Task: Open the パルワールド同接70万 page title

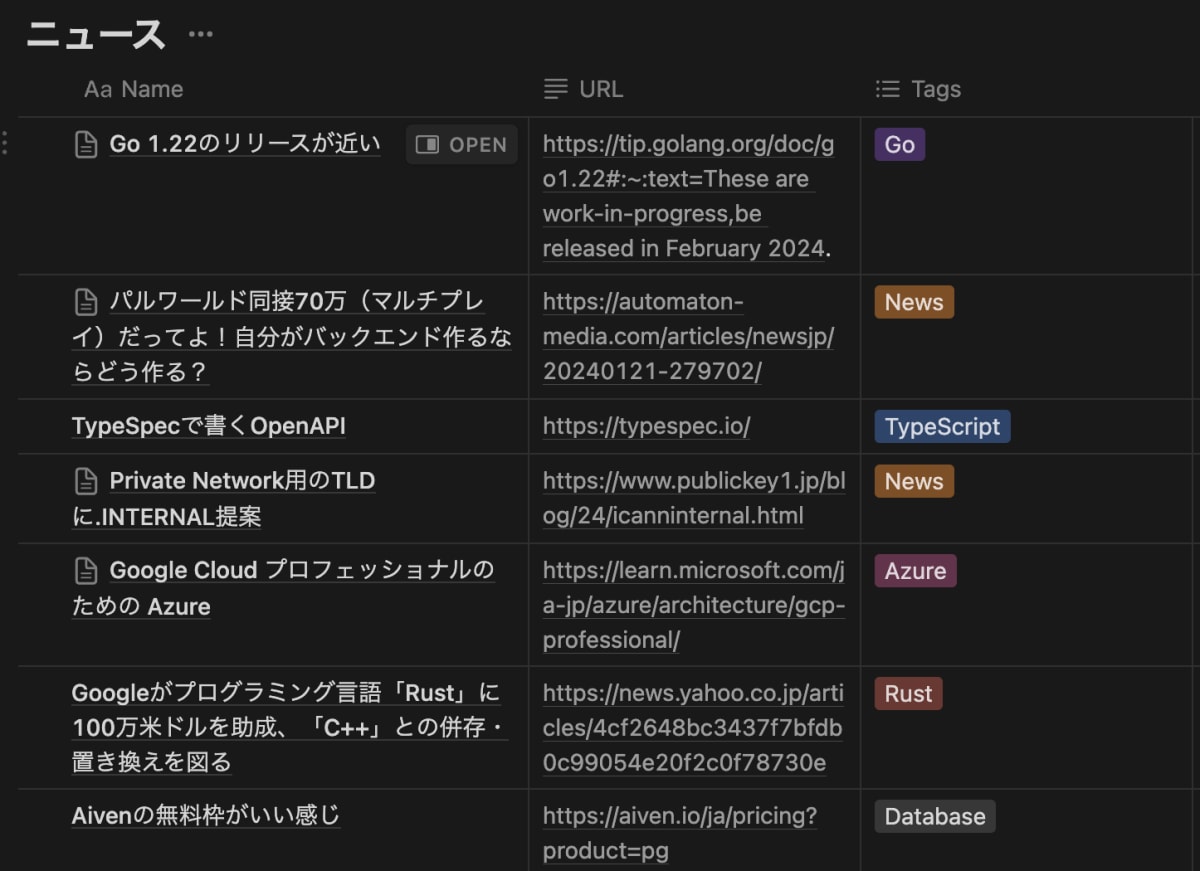Action: (x=292, y=337)
